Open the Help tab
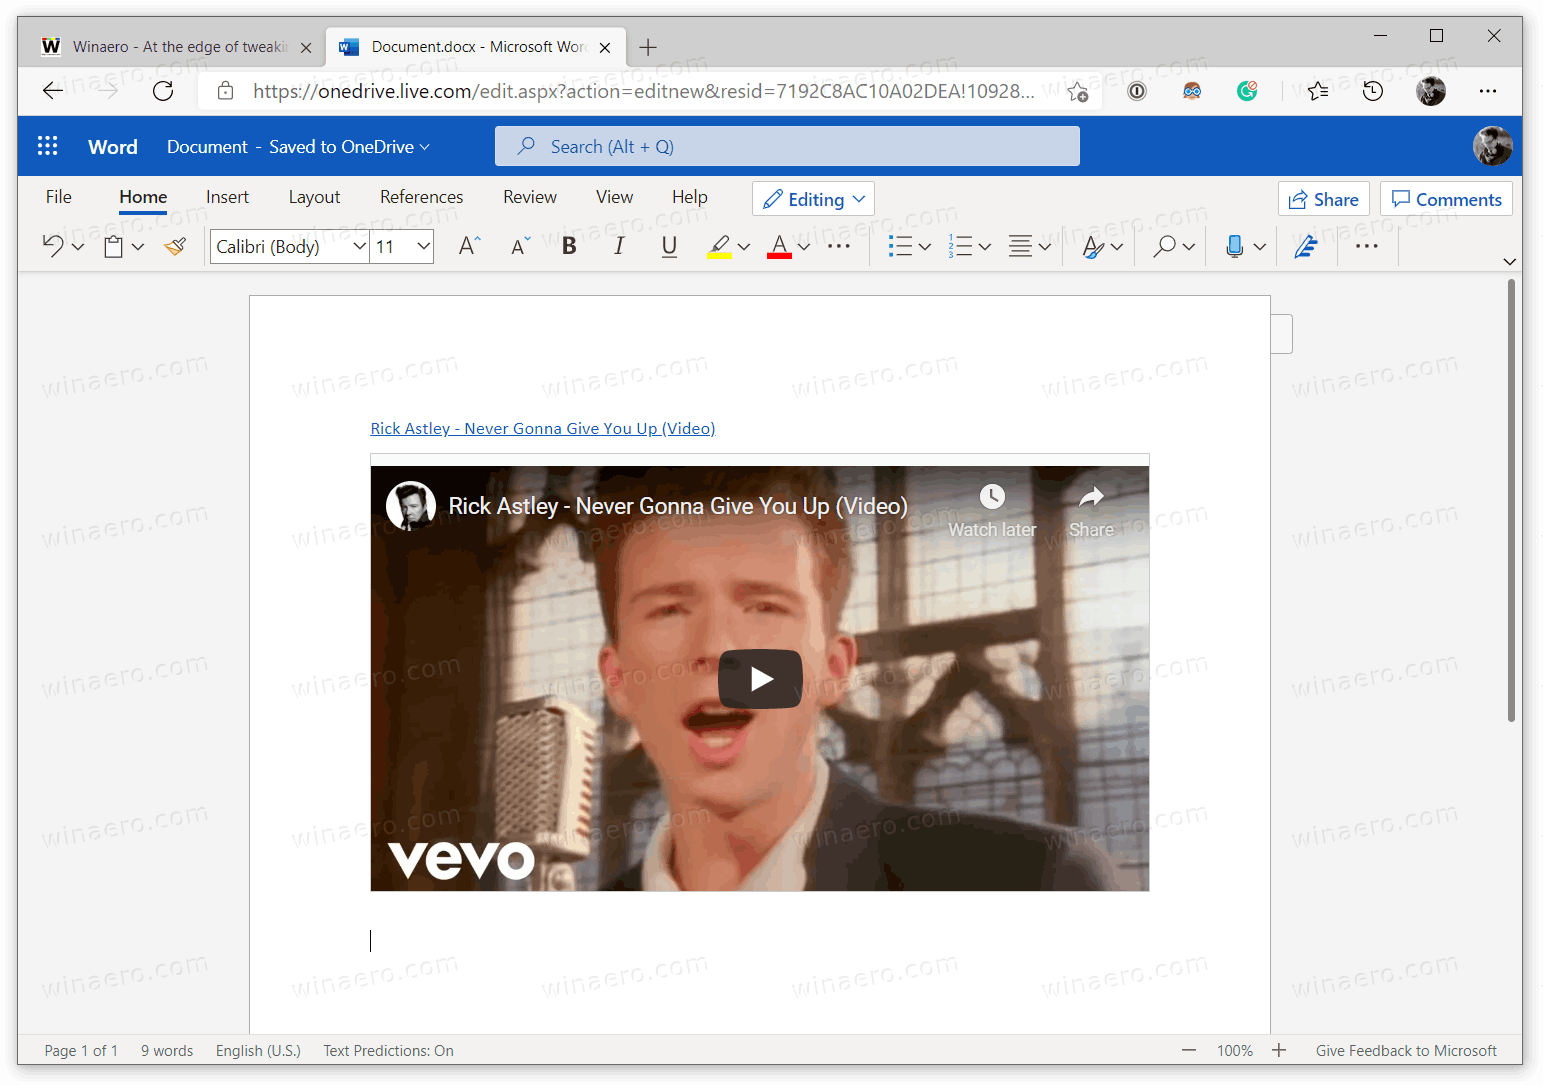 689,197
